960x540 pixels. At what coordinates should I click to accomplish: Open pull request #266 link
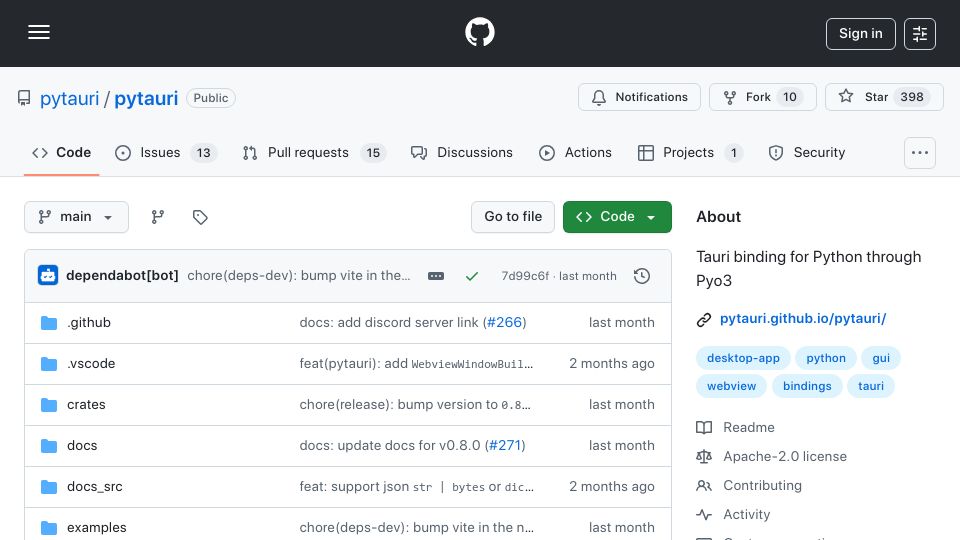(x=504, y=323)
